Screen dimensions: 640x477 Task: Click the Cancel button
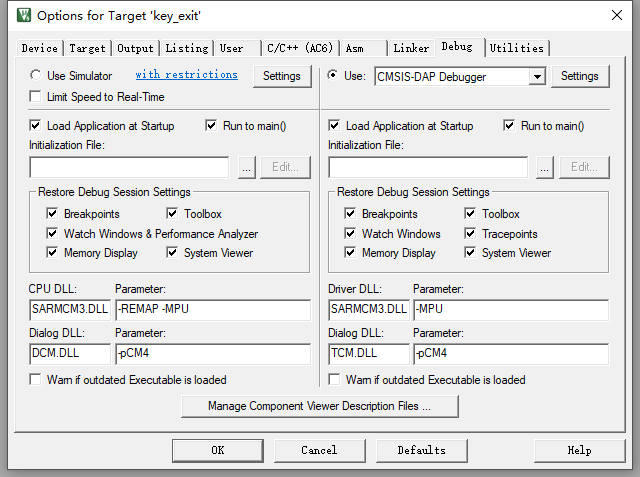319,450
